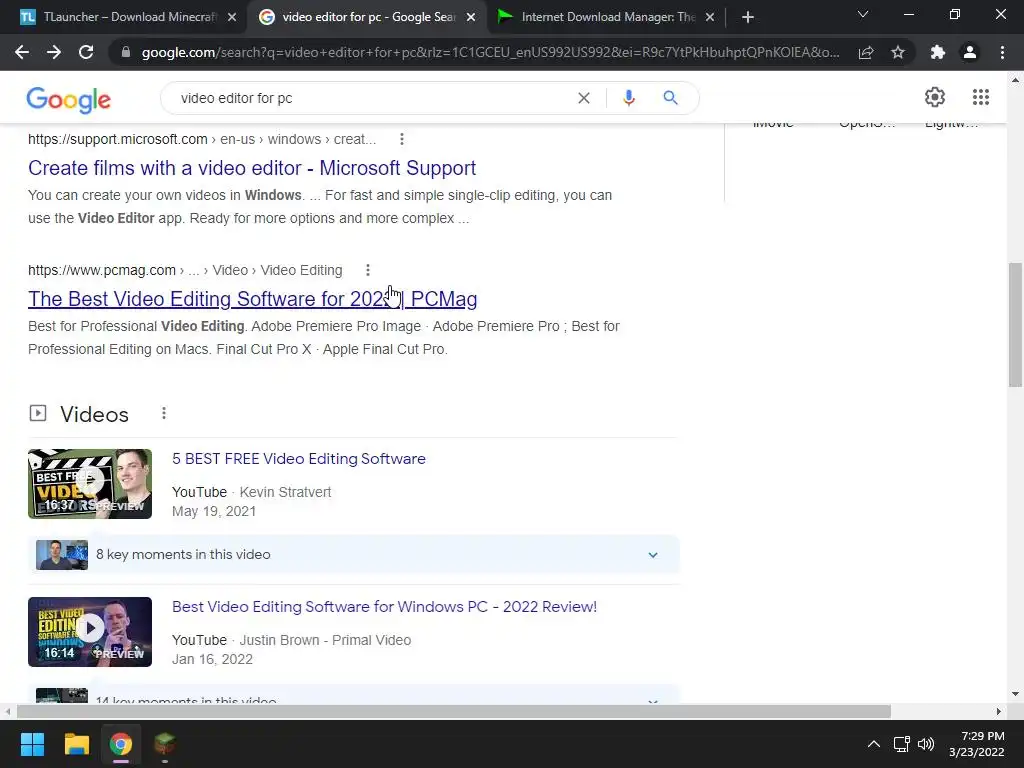Open the Minecraft block taskbar icon

(165, 744)
